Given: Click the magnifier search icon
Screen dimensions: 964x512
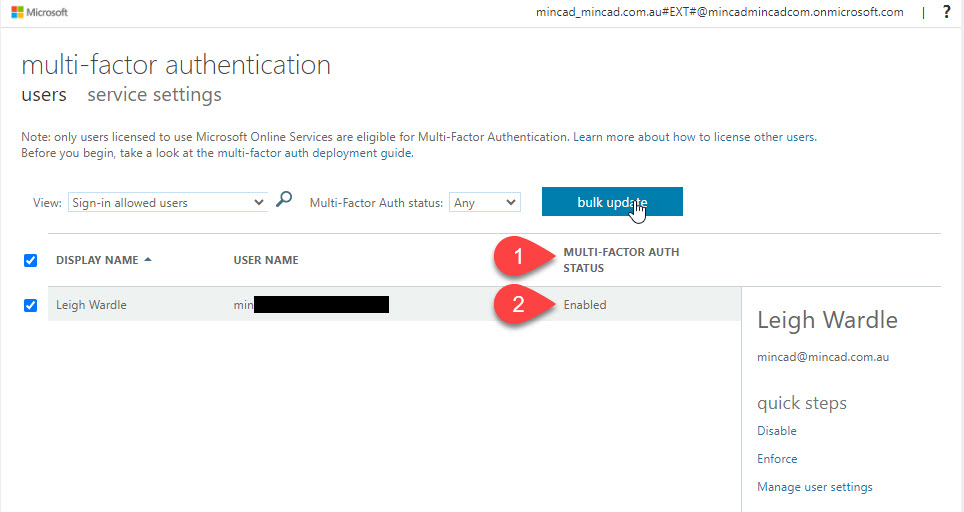Looking at the screenshot, I should pos(284,199).
